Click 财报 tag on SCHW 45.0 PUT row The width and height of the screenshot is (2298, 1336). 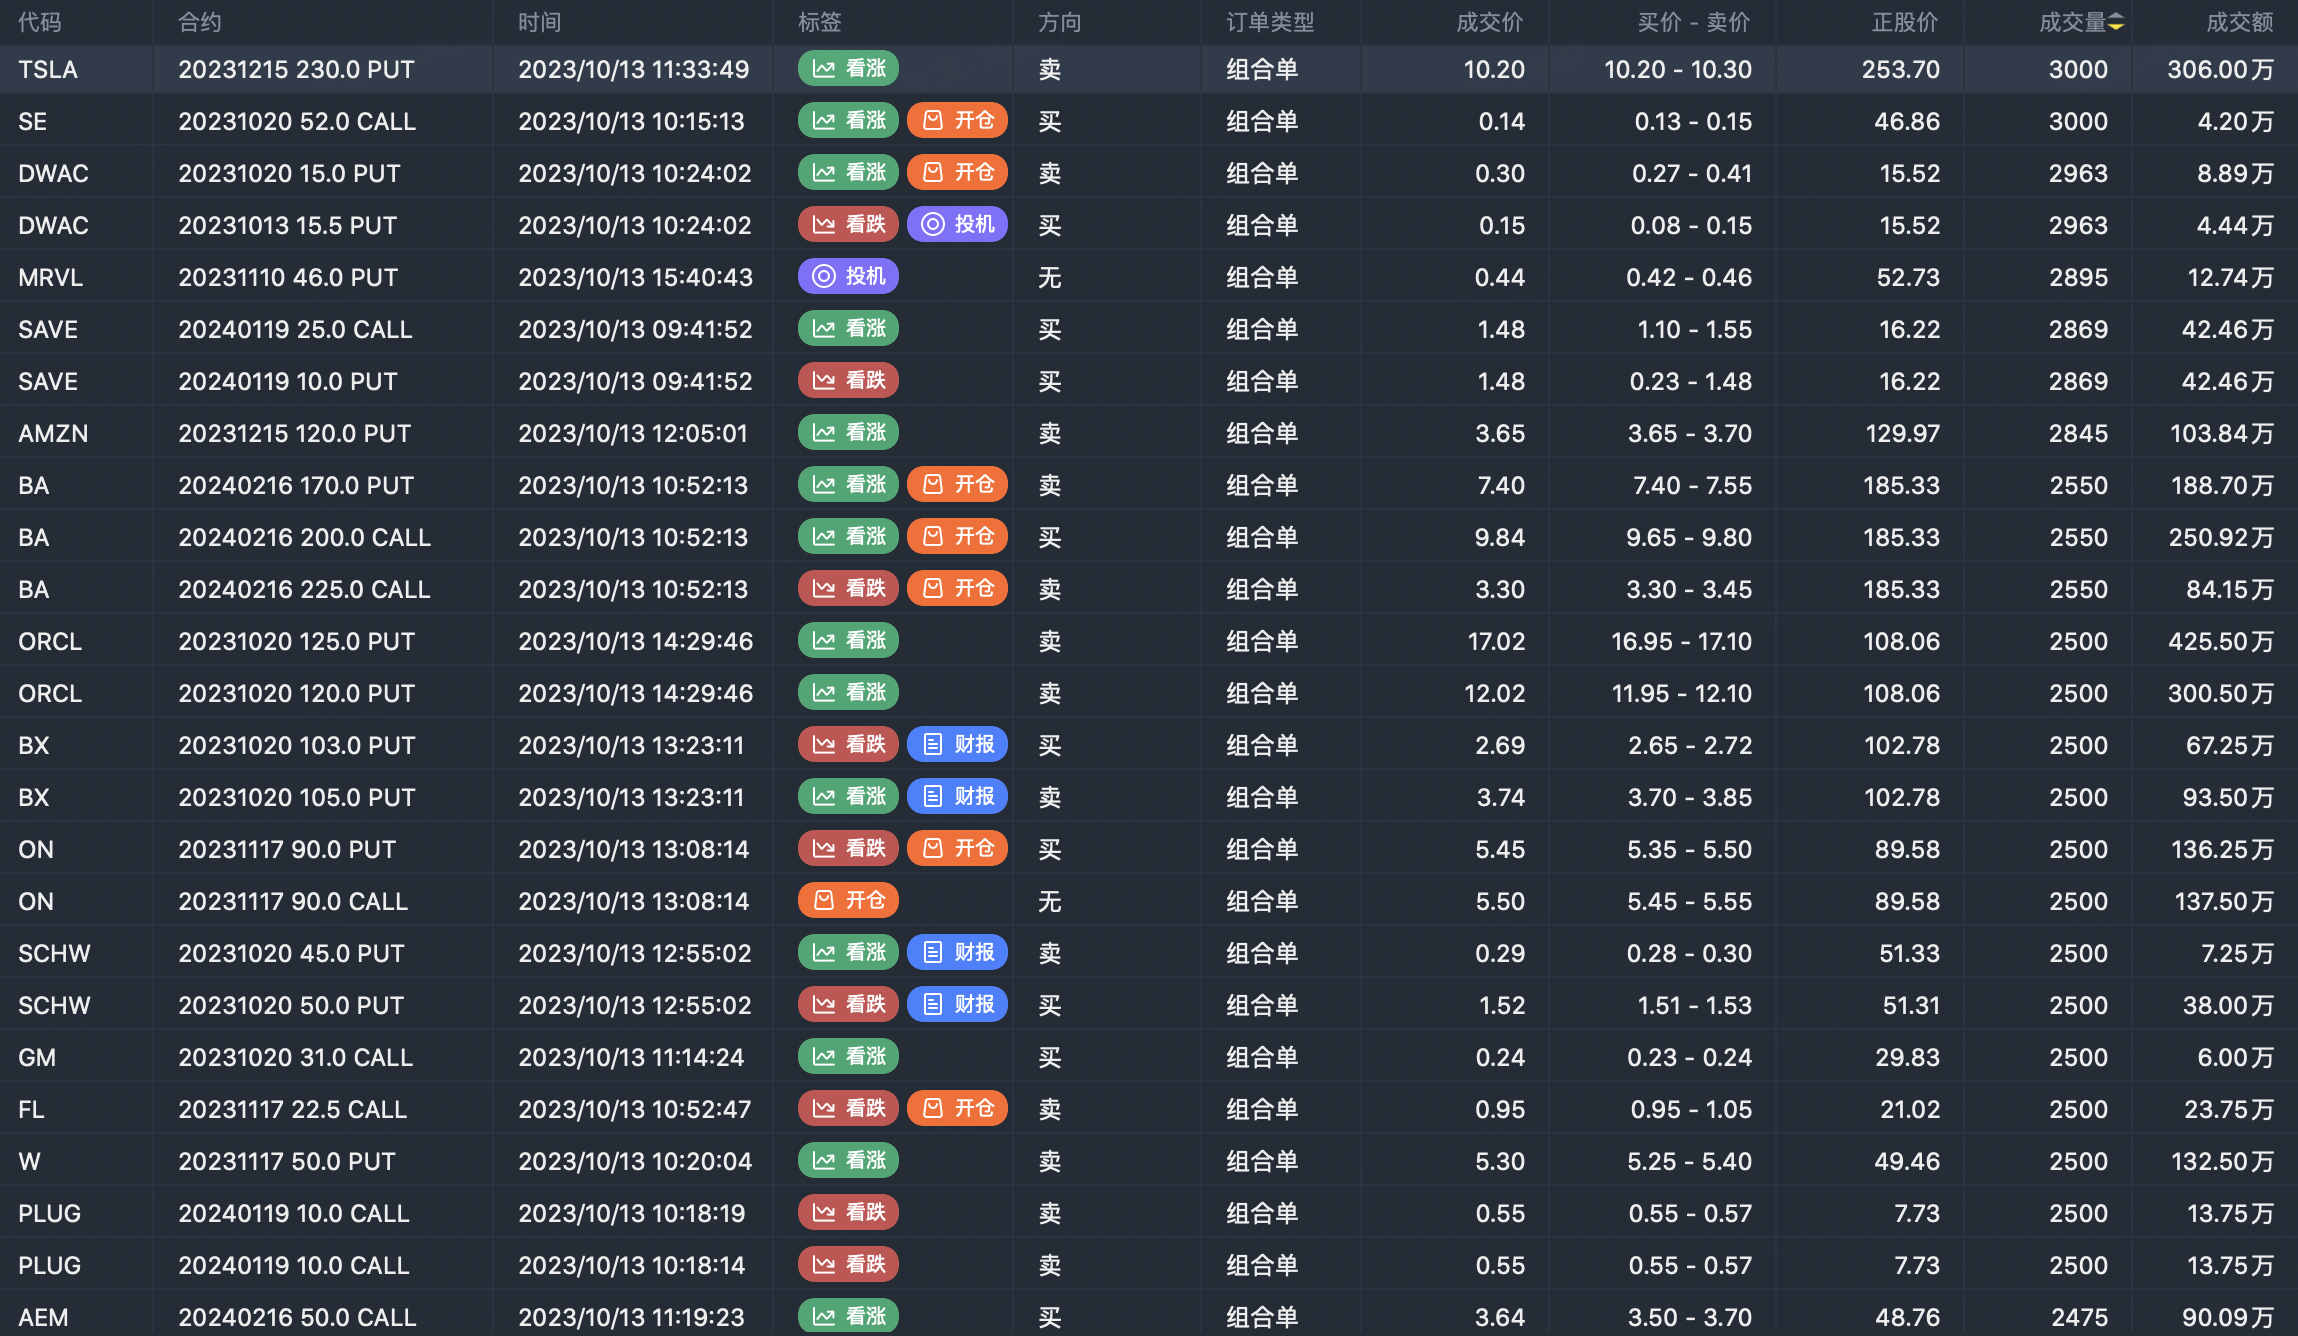pyautogui.click(x=957, y=953)
